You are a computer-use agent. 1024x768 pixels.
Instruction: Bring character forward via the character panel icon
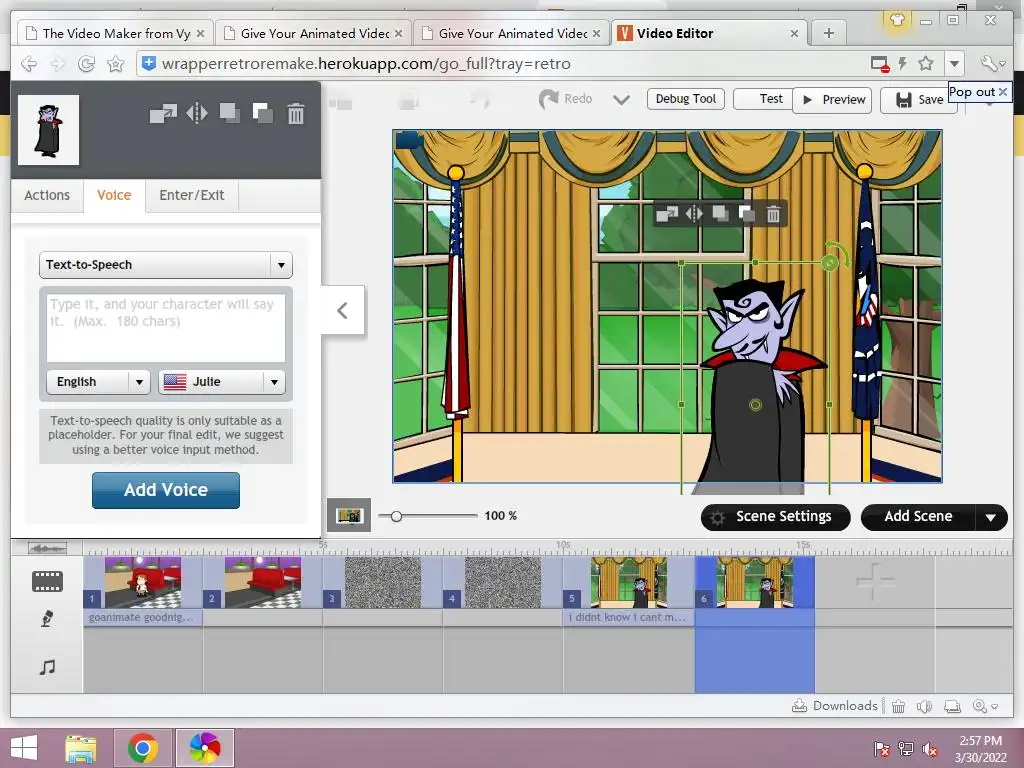click(229, 113)
